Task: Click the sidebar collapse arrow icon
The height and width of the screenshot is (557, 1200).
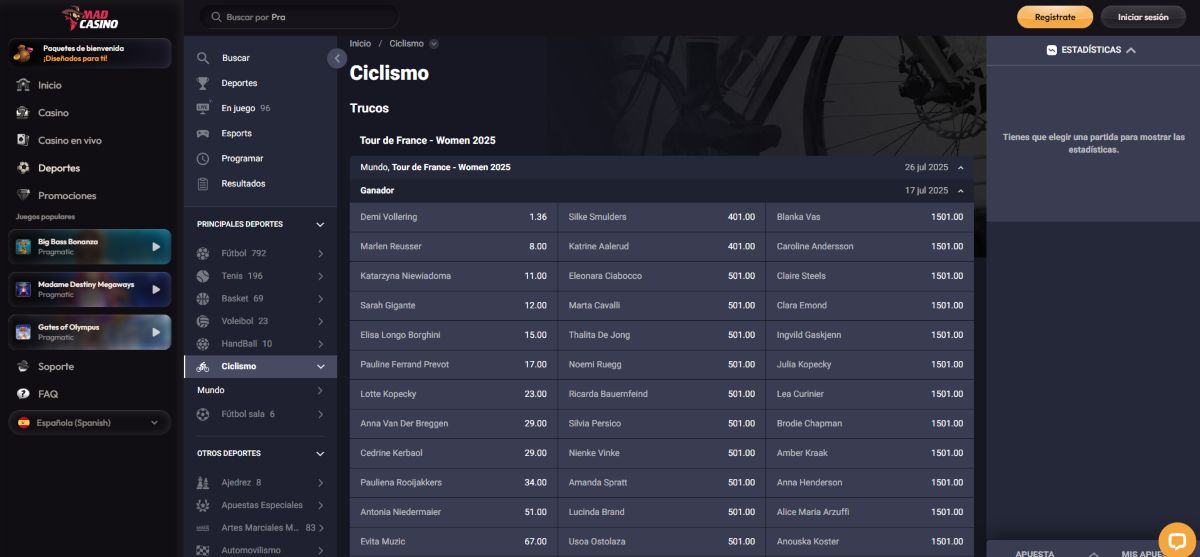Action: (x=337, y=59)
